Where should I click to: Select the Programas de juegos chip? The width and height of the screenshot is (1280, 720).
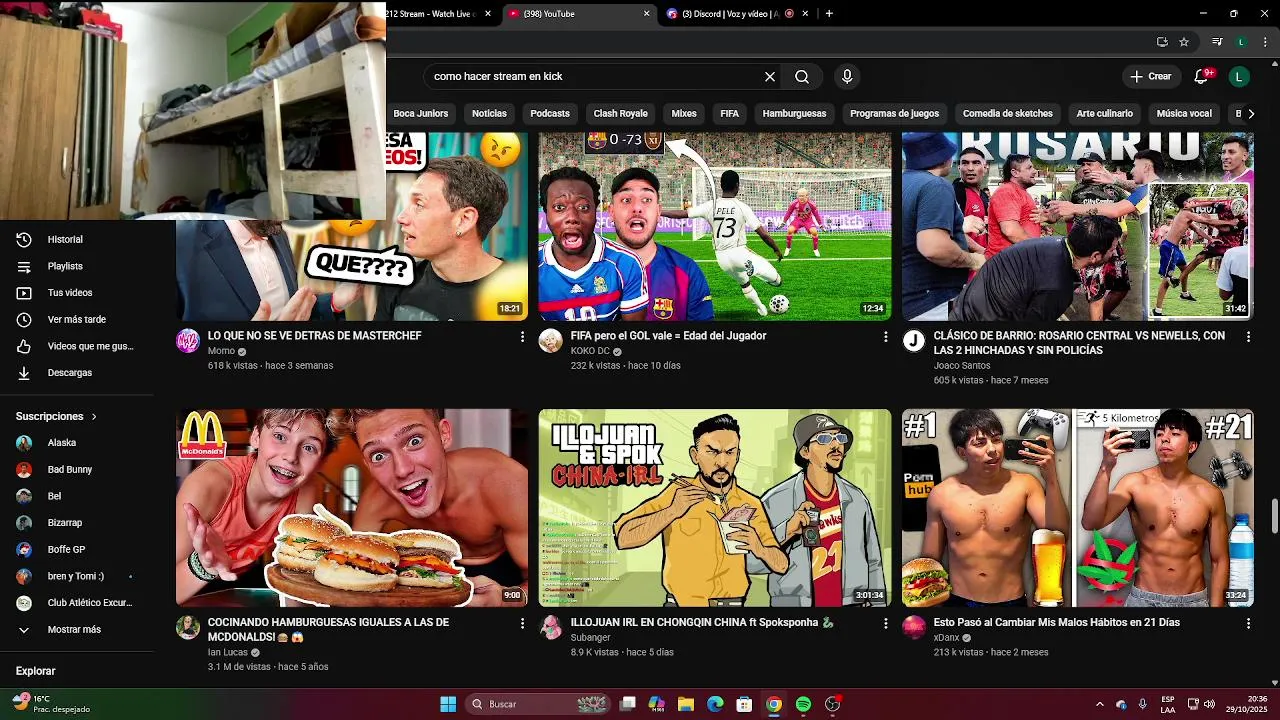point(894,114)
